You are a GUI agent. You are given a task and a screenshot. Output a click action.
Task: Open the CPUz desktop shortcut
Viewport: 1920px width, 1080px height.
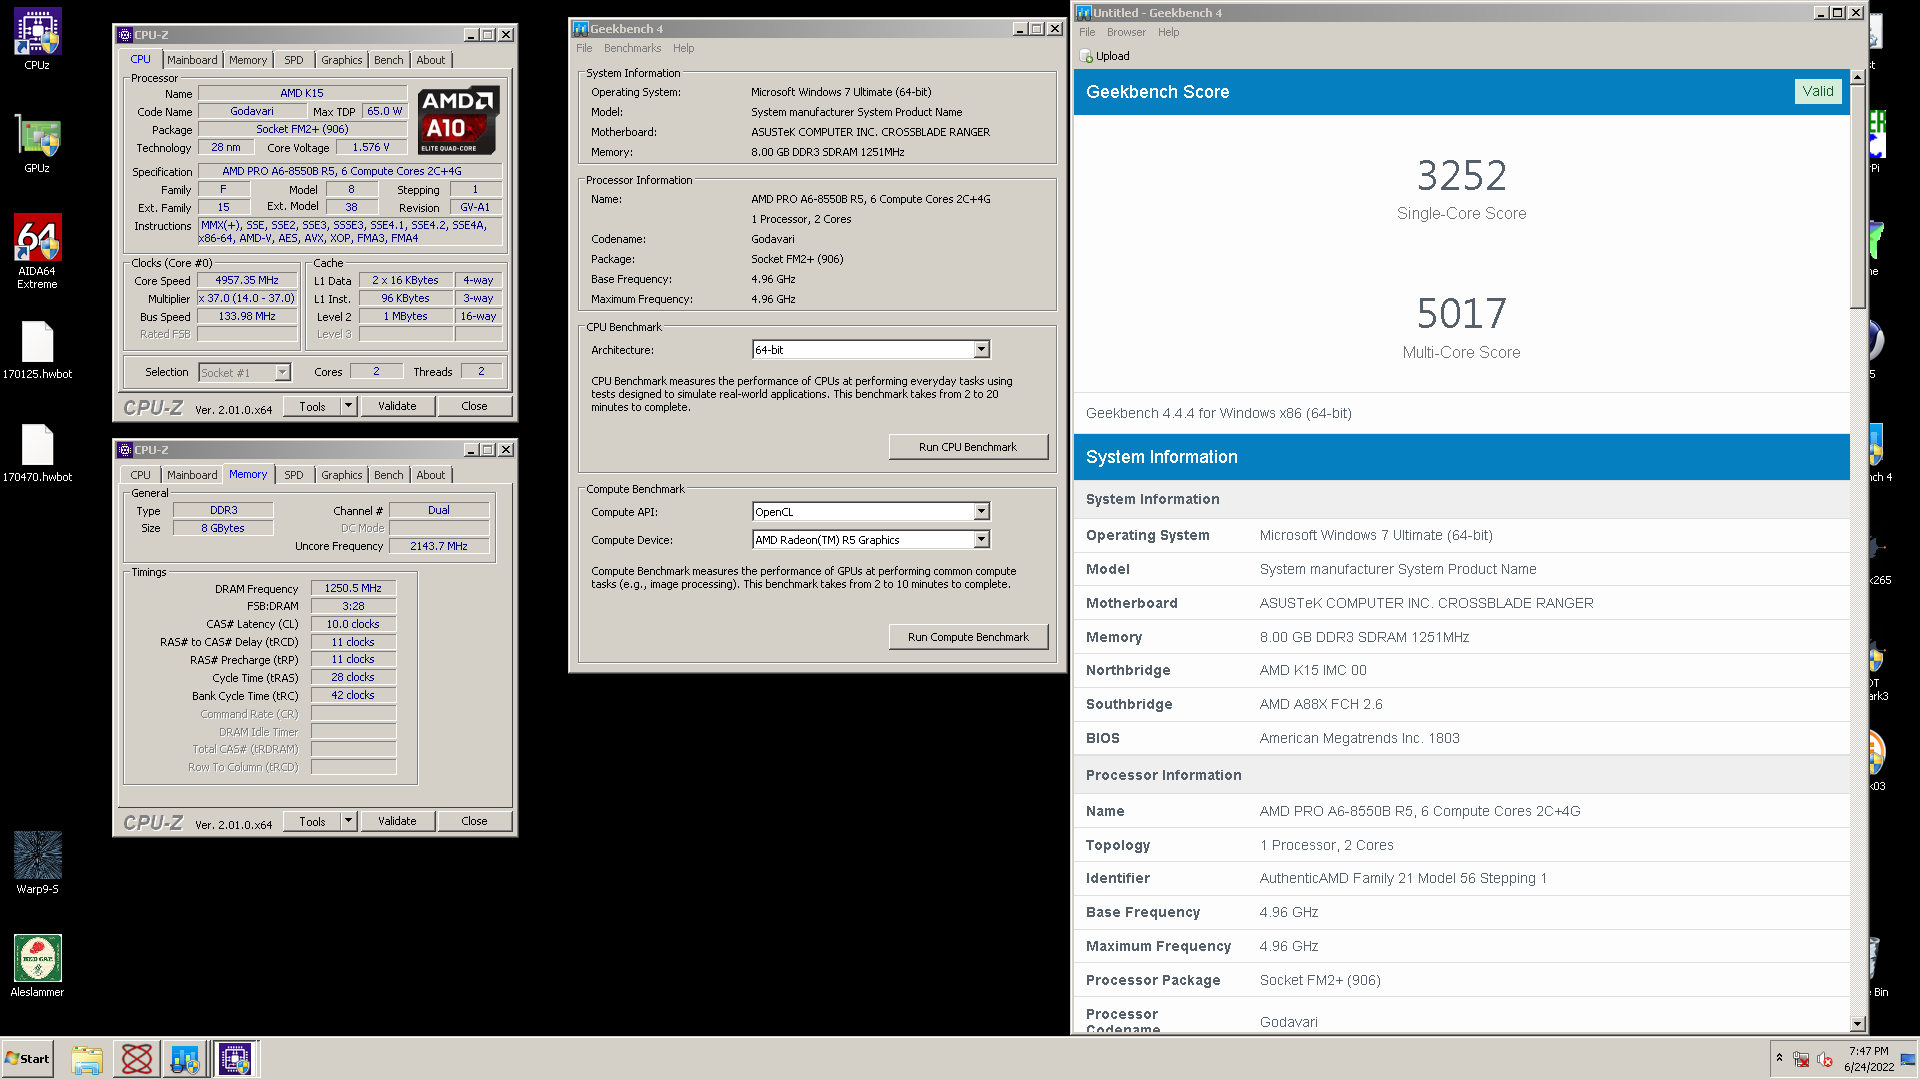37,40
